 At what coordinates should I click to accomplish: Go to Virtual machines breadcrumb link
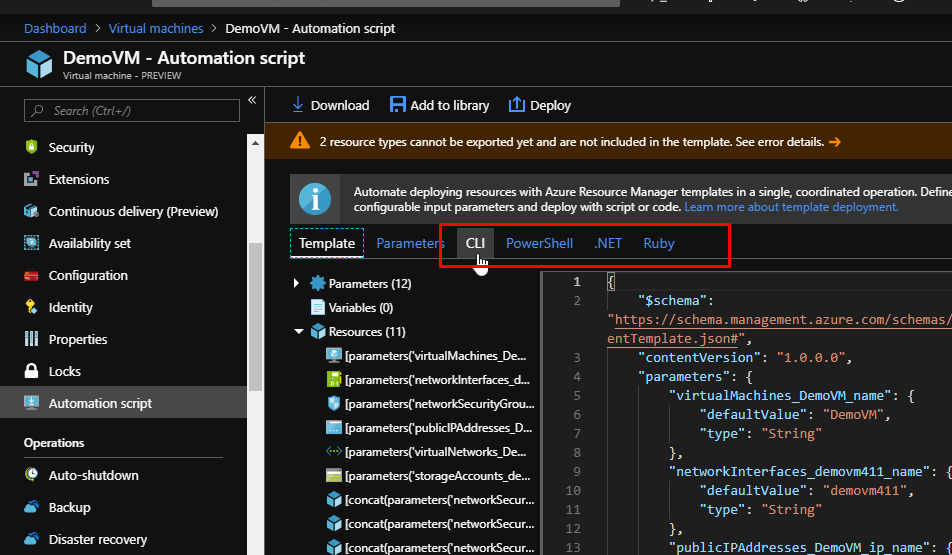(x=156, y=29)
